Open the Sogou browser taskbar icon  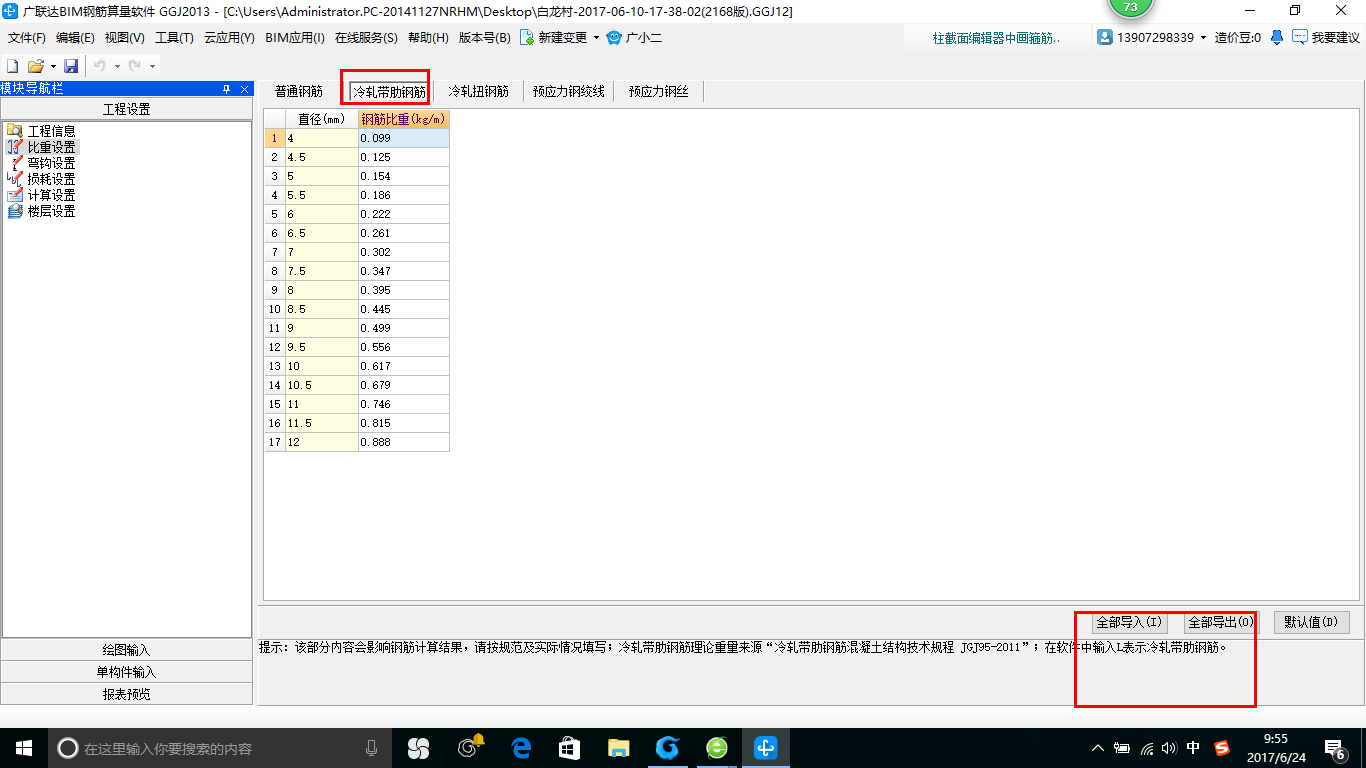[667, 748]
